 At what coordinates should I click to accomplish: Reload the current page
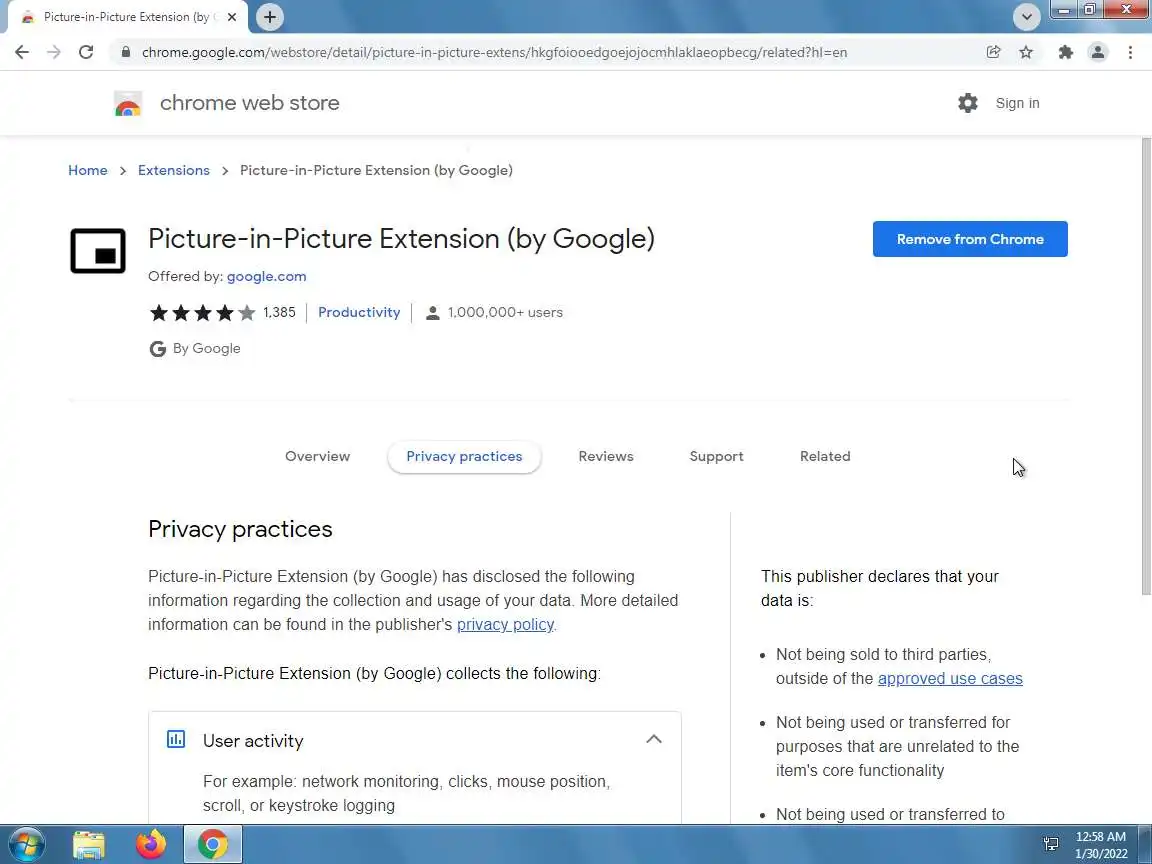[86, 52]
